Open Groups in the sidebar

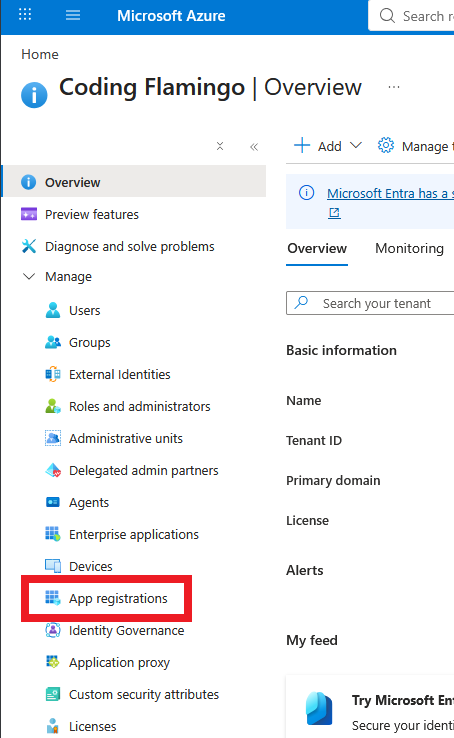[x=90, y=343]
